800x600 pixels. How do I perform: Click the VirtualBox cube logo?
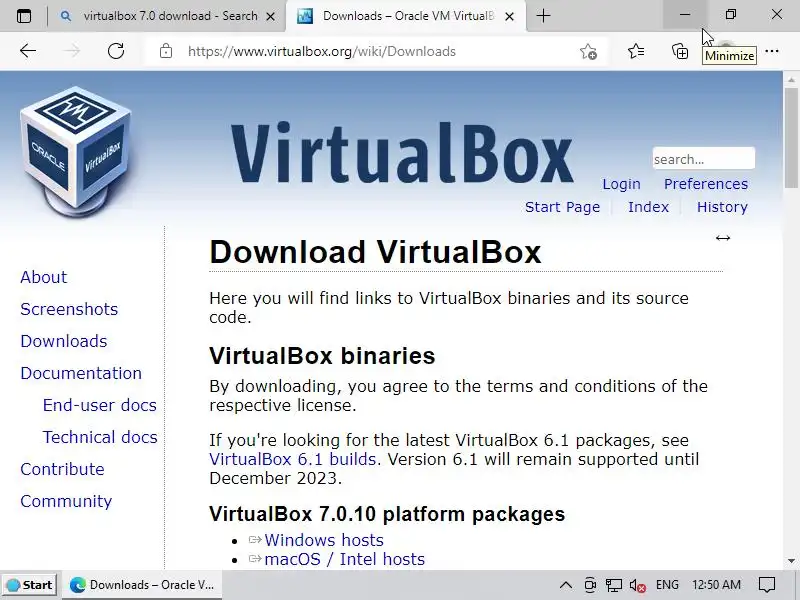click(x=76, y=152)
